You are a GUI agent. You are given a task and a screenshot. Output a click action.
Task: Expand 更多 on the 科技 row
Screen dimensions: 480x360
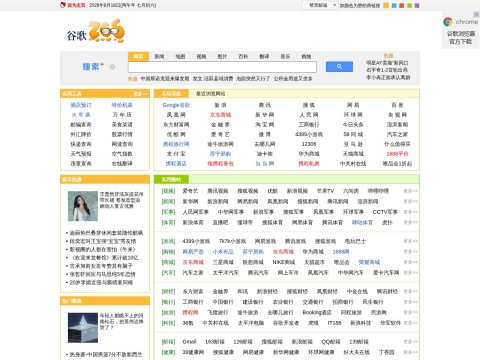410,323
